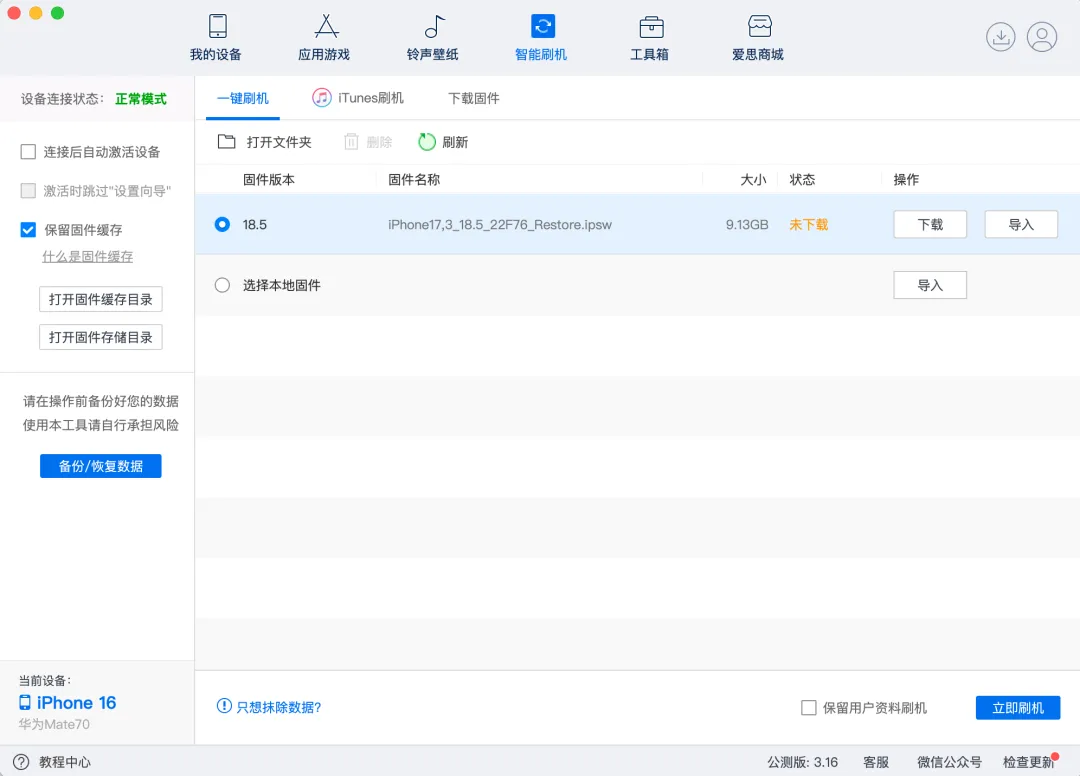Open the downloads manager icon

point(1000,36)
